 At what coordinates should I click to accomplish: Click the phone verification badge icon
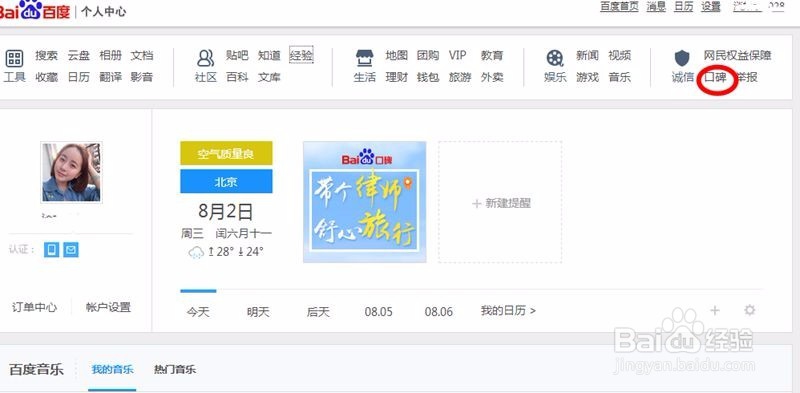click(52, 250)
